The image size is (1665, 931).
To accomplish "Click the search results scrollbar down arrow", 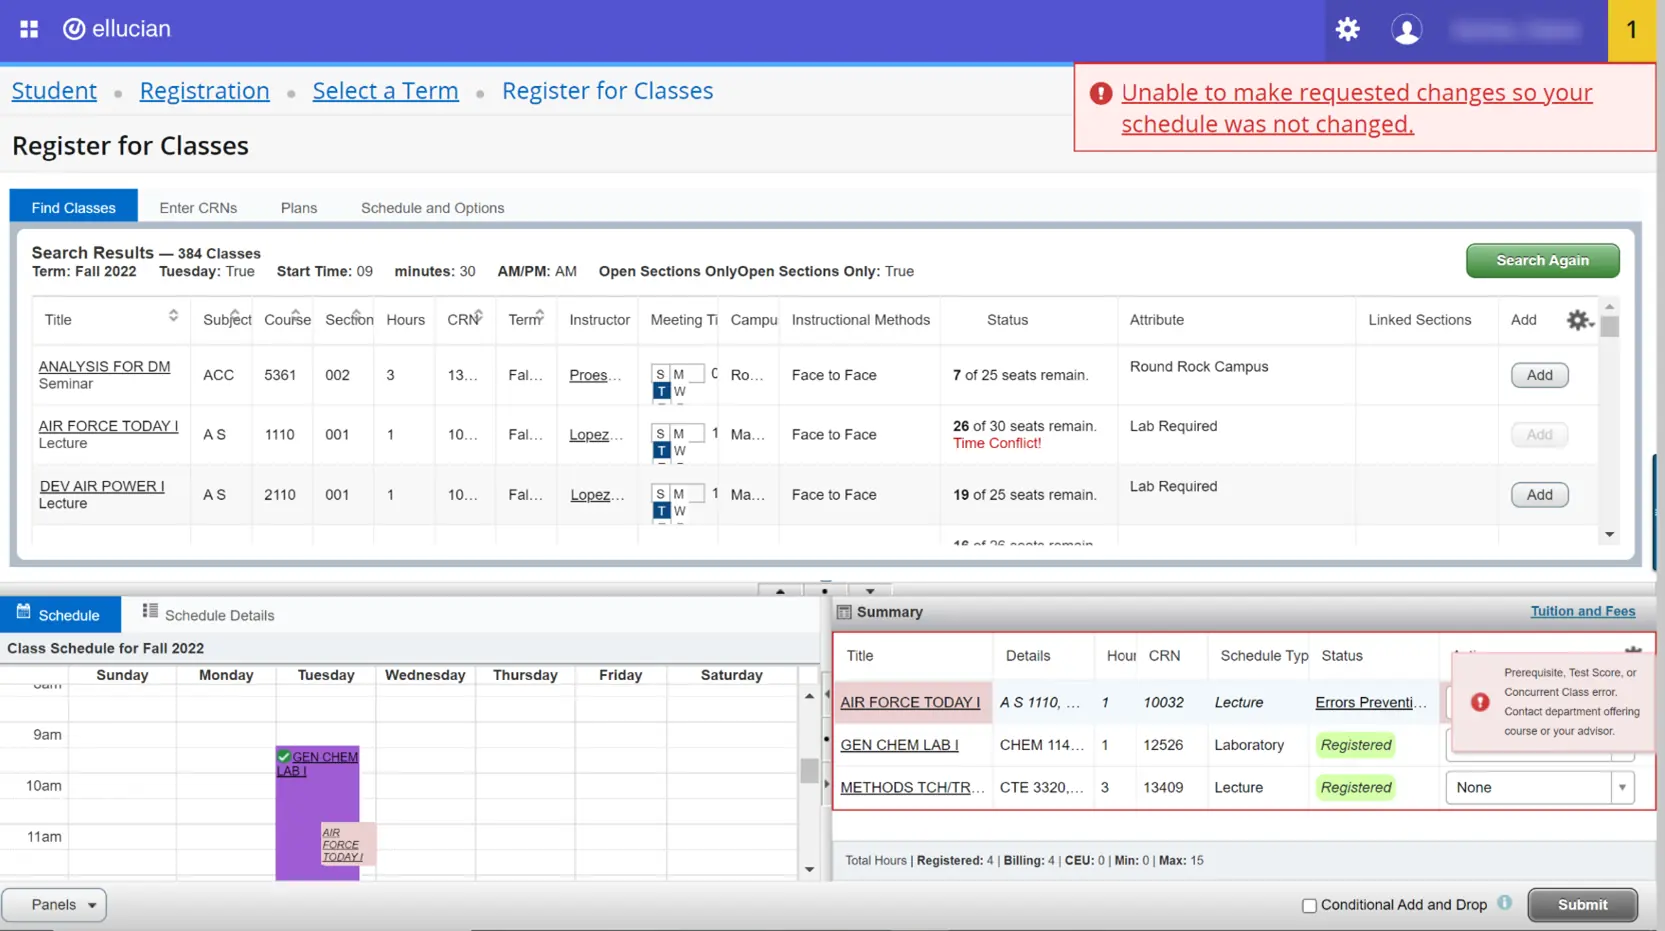I will (x=1609, y=535).
